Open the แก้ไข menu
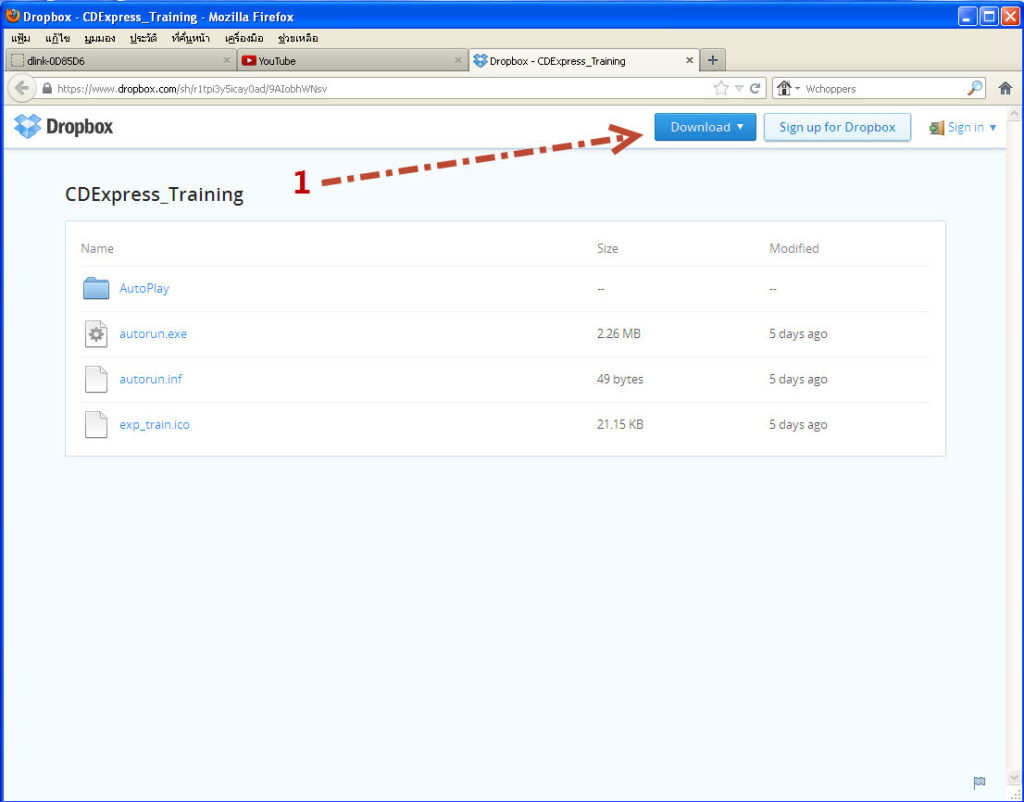Viewport: 1024px width, 802px height. point(57,38)
